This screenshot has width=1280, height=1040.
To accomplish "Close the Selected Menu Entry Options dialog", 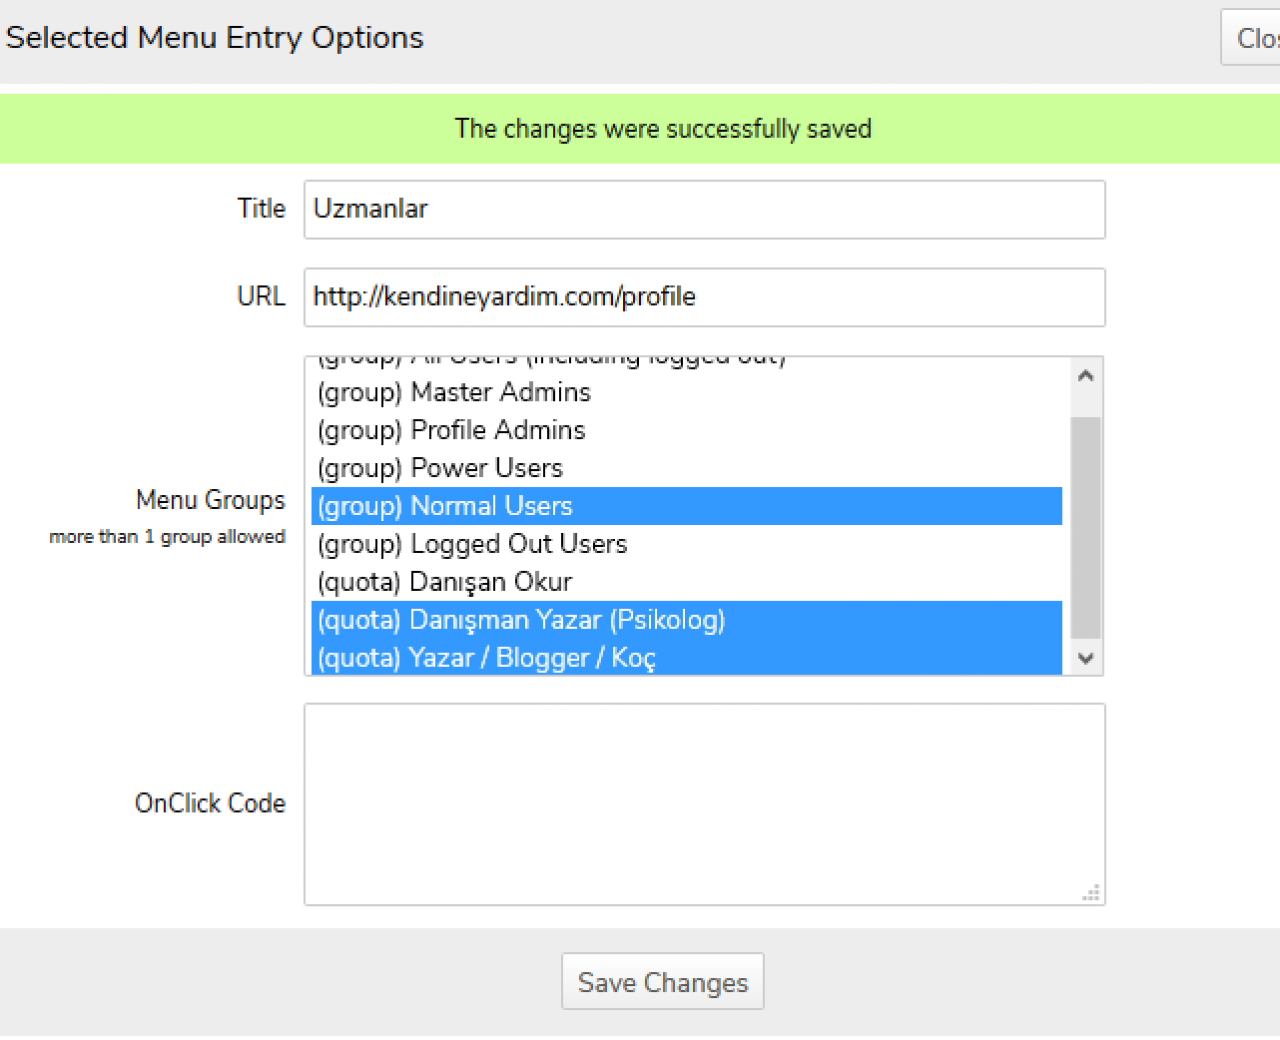I will 1254,38.
